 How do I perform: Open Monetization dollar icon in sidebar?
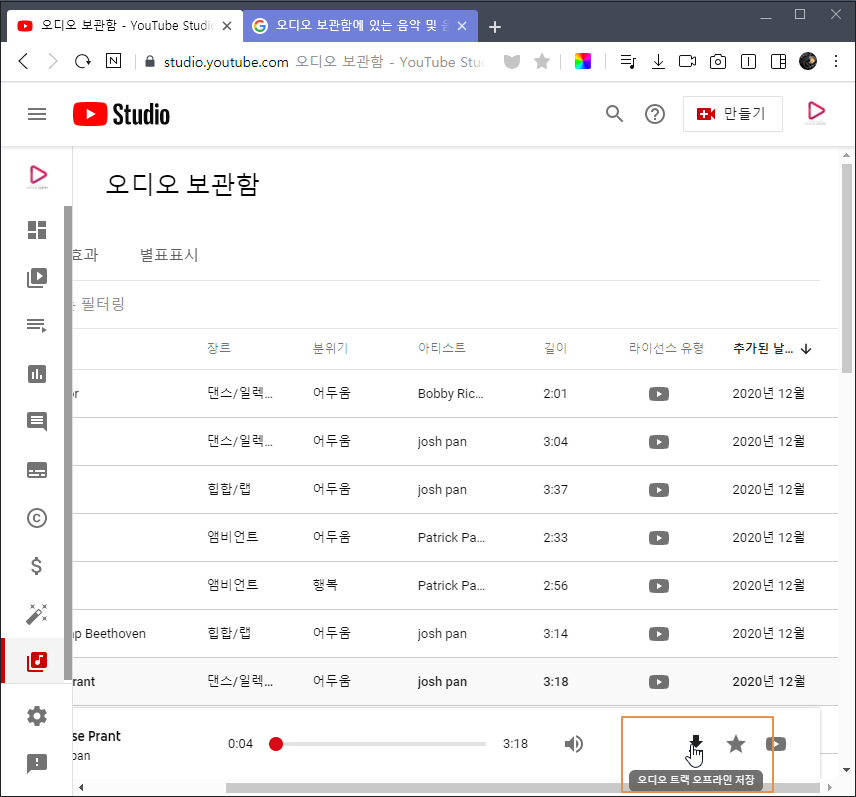pos(37,566)
